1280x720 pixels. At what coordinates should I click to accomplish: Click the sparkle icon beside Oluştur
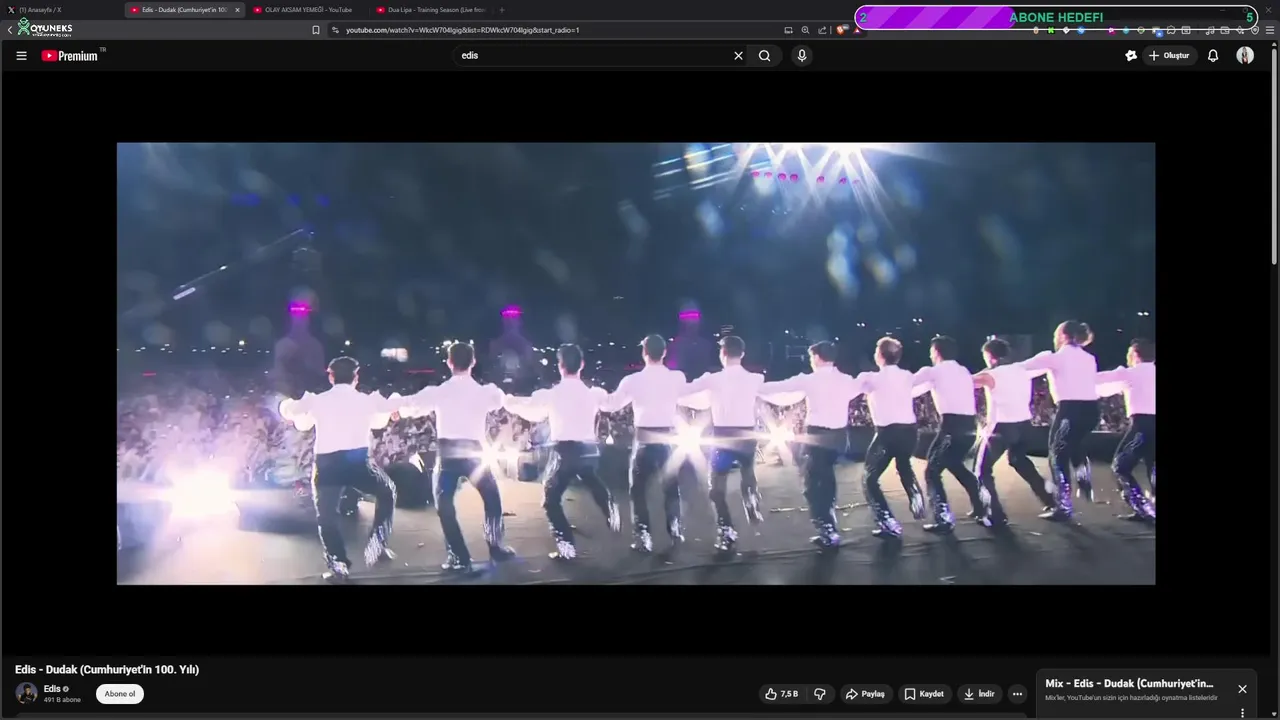click(1131, 56)
